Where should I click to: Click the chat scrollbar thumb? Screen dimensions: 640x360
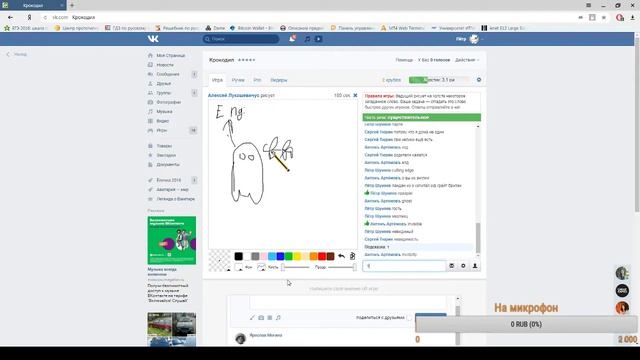[x=478, y=238]
